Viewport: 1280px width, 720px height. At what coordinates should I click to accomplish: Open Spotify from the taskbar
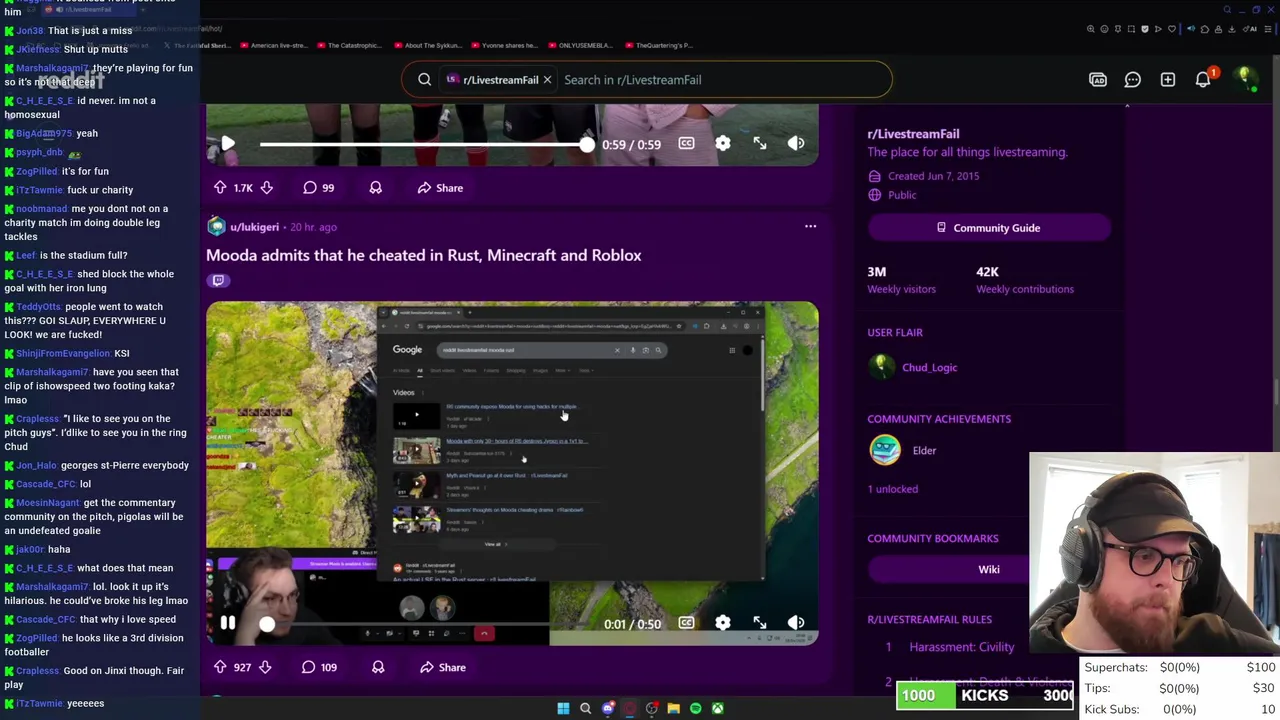click(695, 709)
